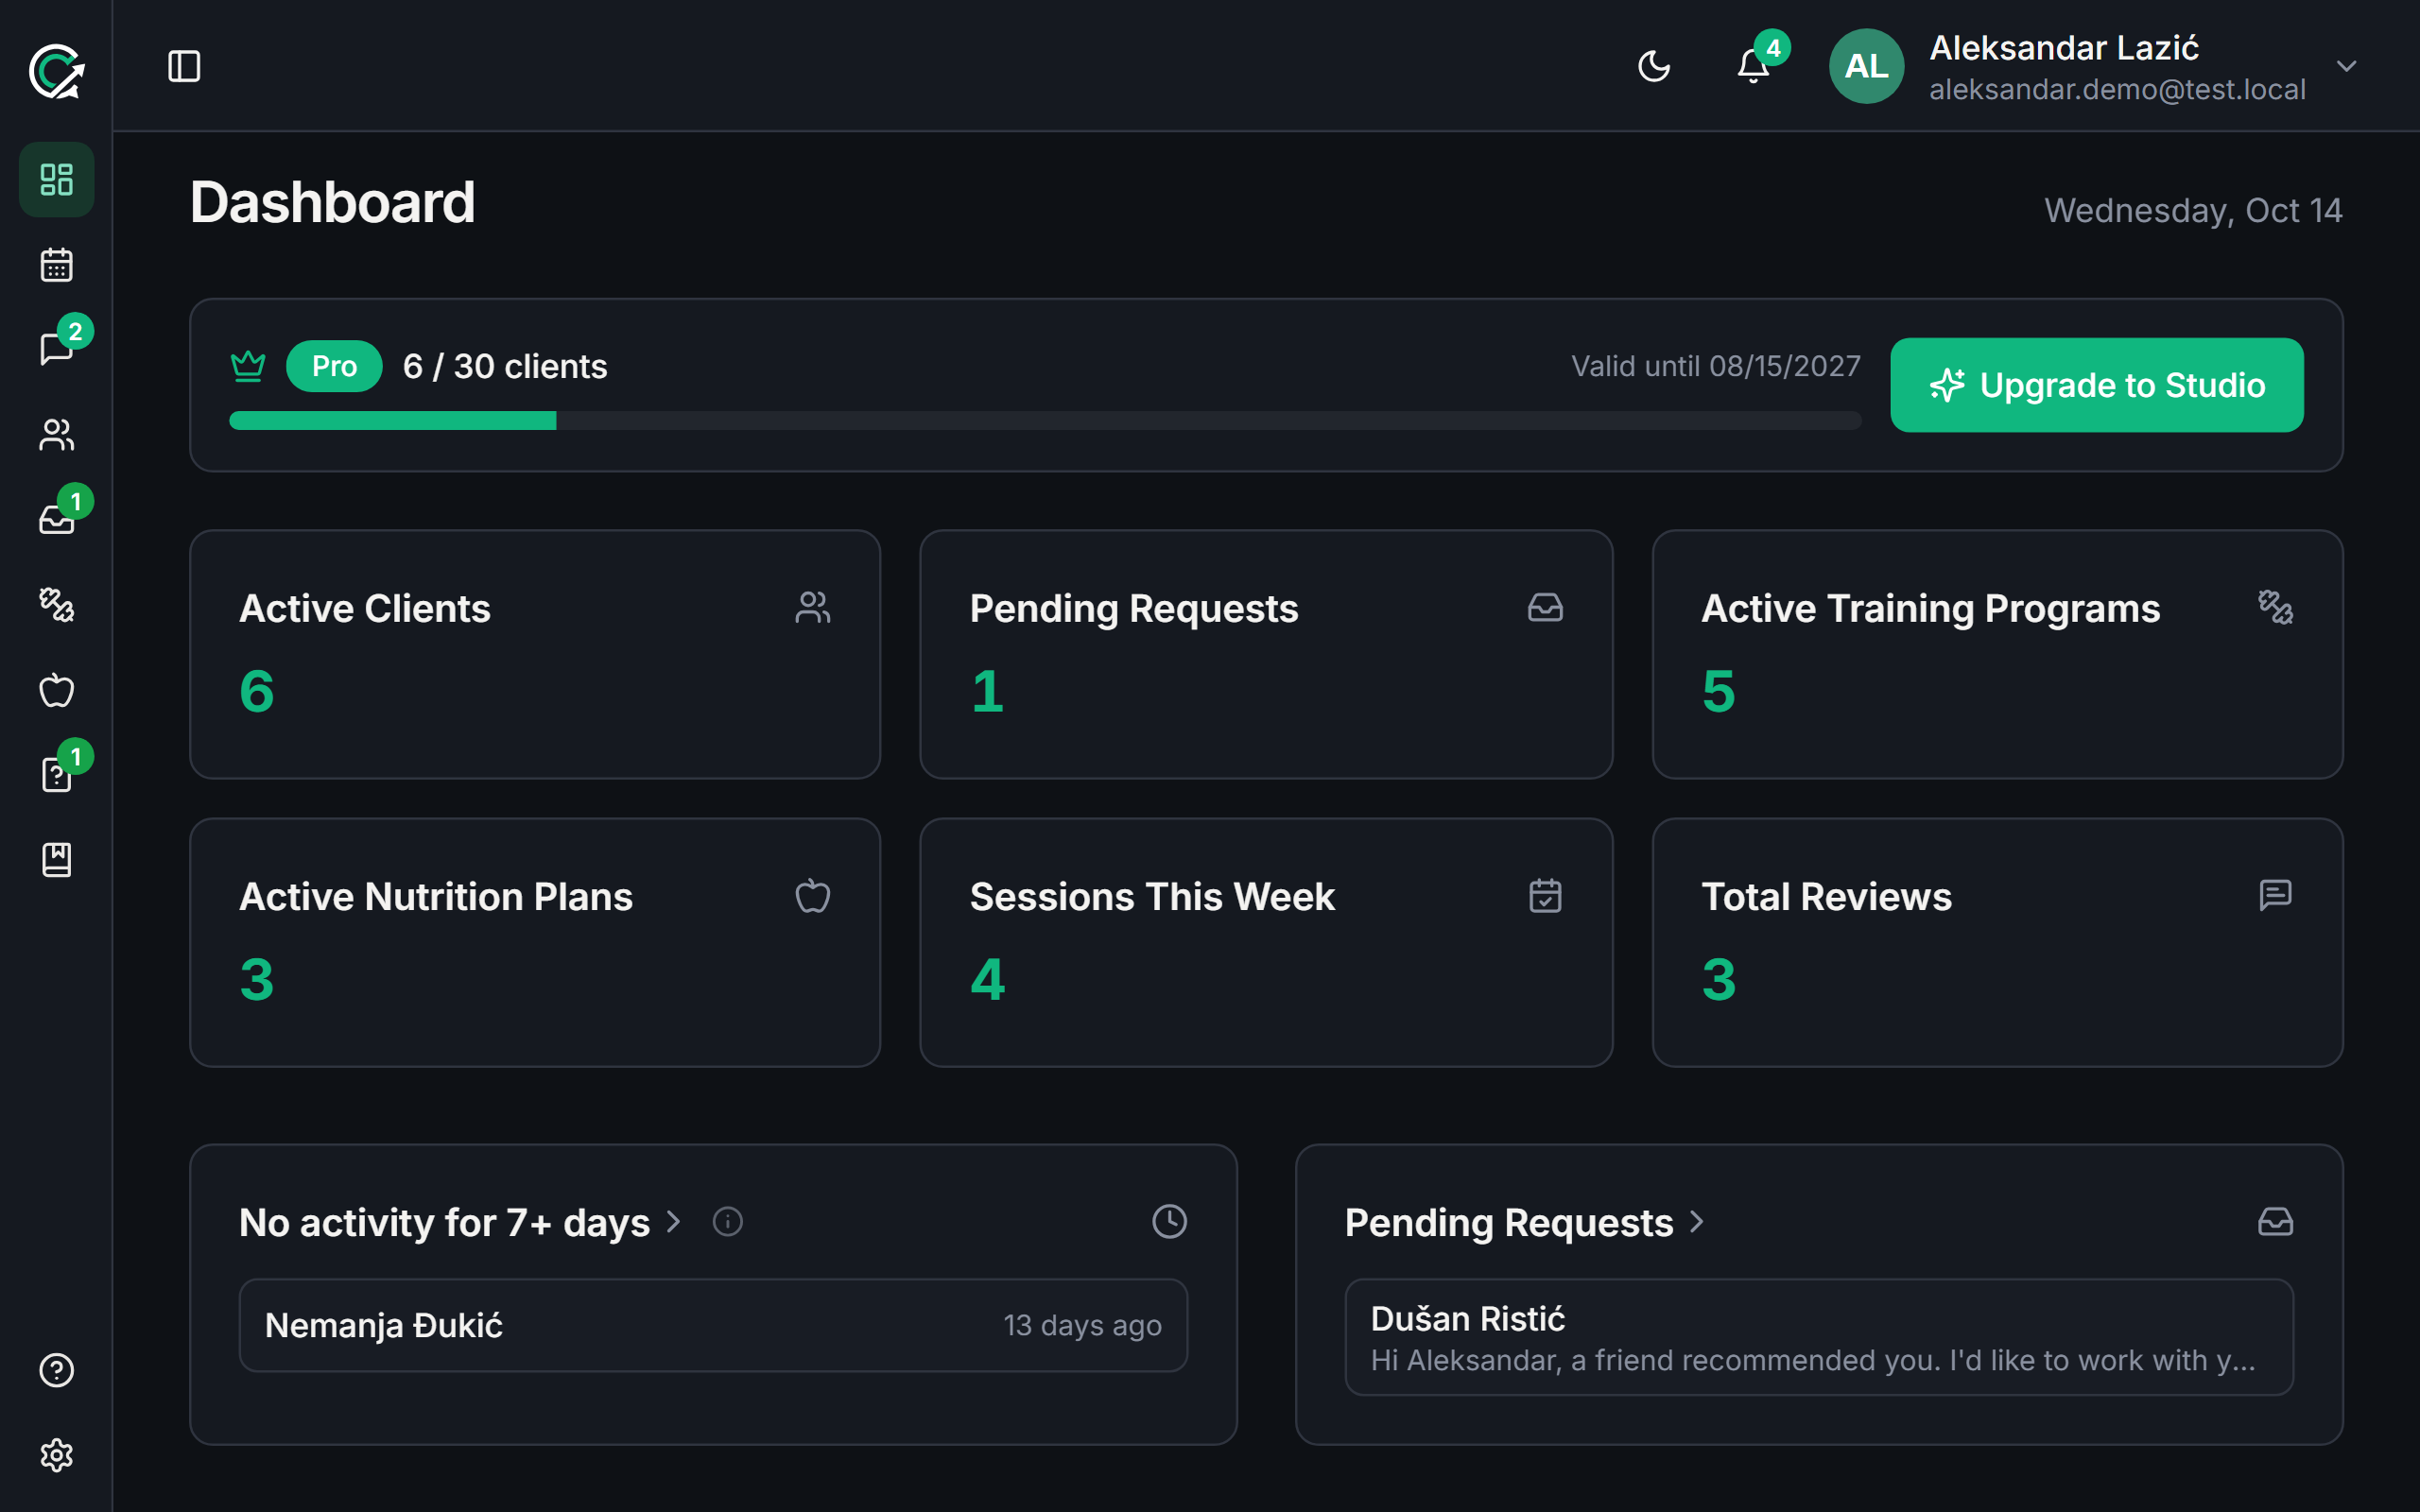The image size is (2420, 1512).
Task: Toggle sidebar collapse panel button
Action: point(184,66)
